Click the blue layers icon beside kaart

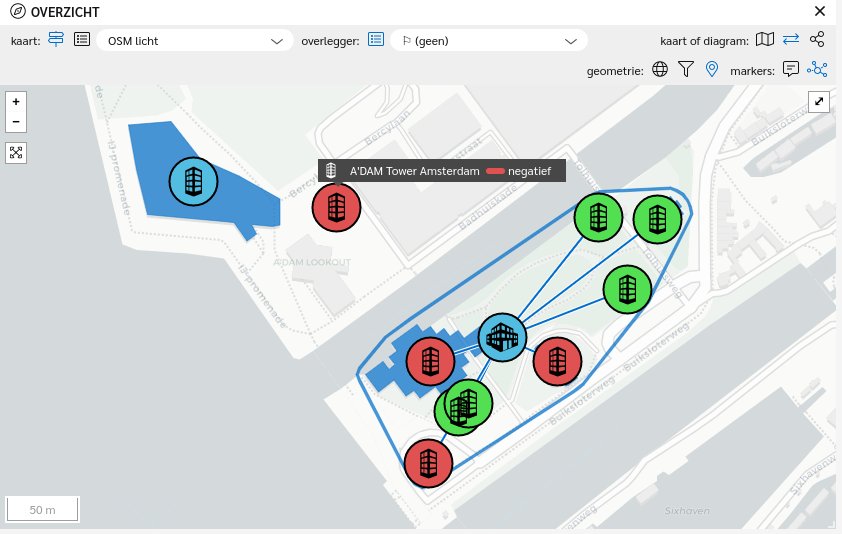[x=56, y=40]
